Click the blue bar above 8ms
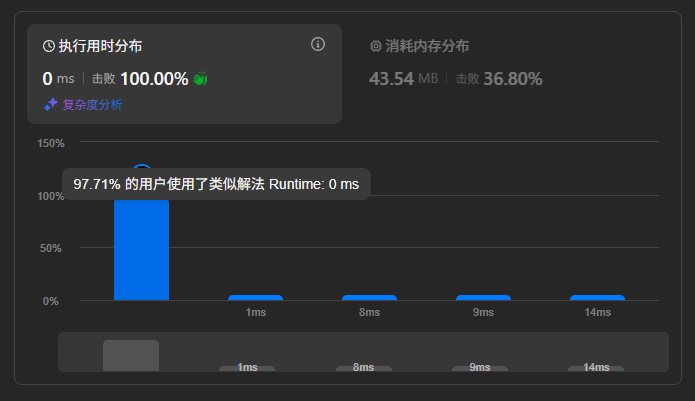The image size is (695, 401). [369, 298]
